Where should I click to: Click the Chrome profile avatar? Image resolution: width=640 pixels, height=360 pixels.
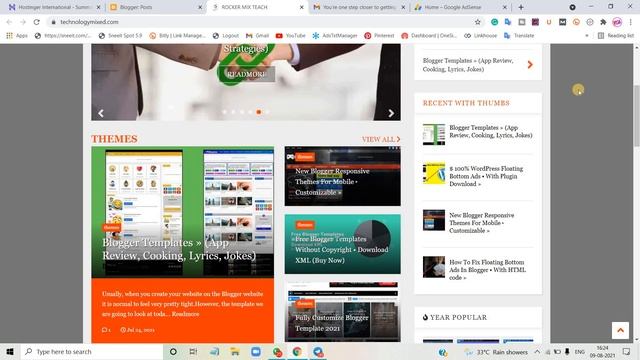[617, 22]
